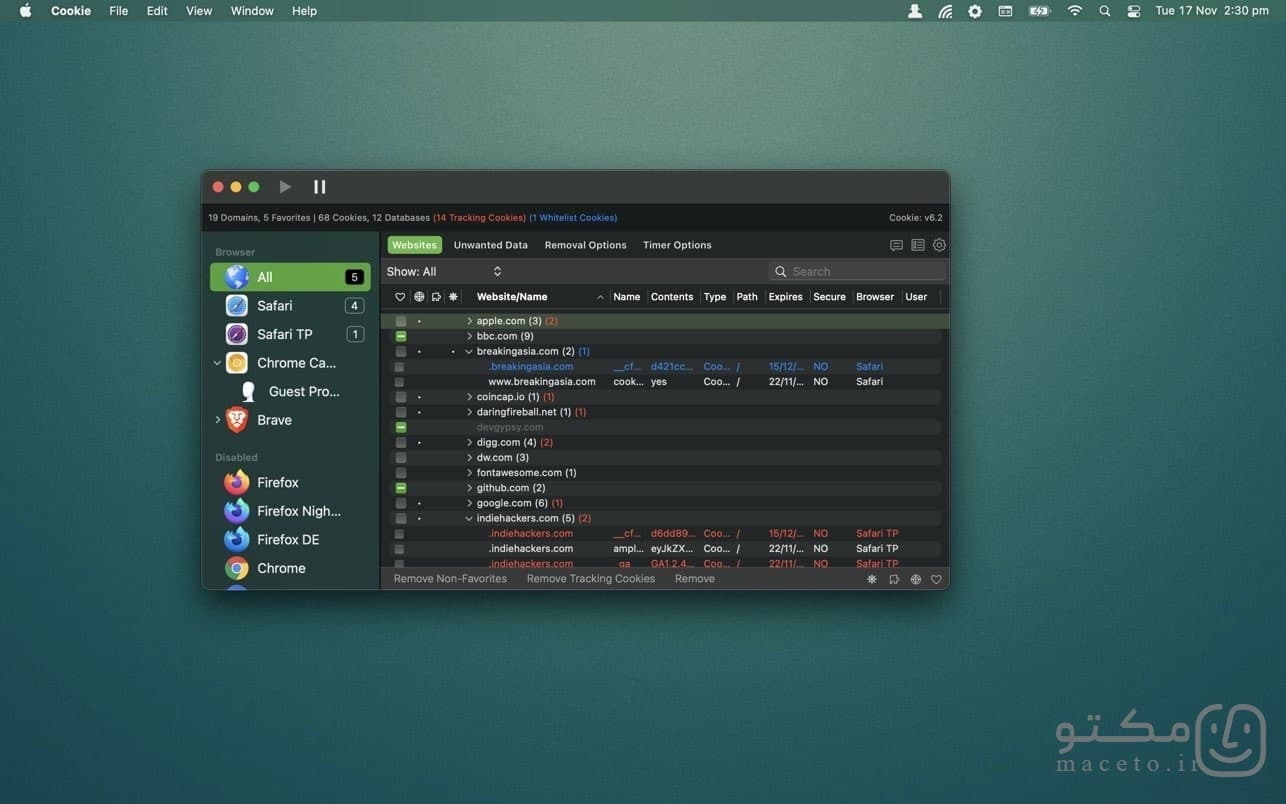This screenshot has height=804, width=1286.
Task: Collapse the indiehackers.com group
Action: 469,519
